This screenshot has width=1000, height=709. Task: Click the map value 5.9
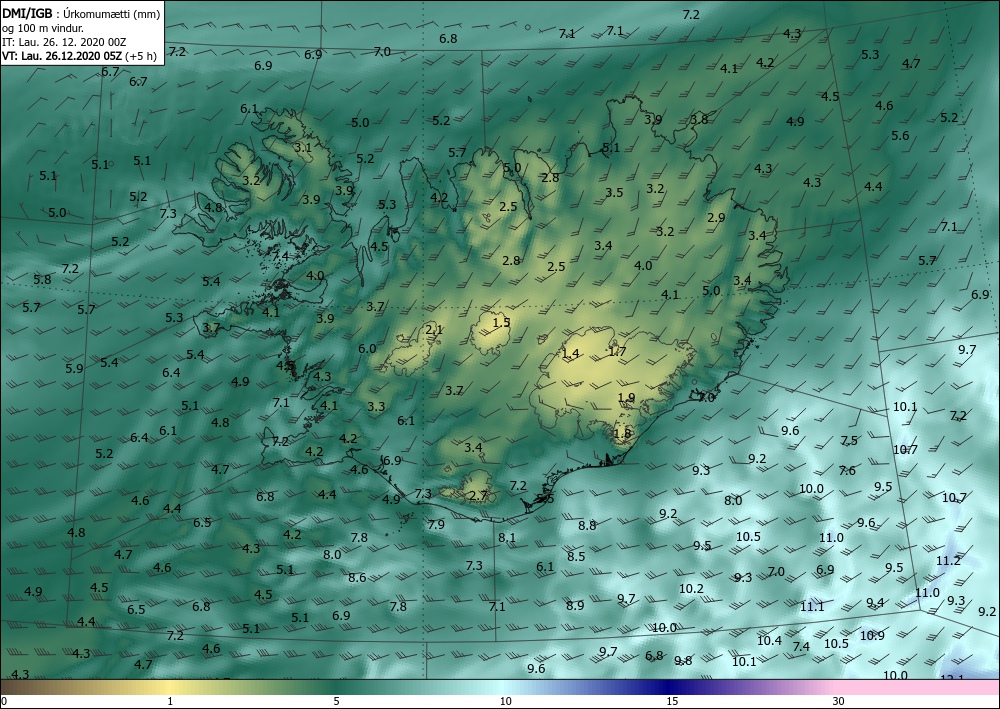pos(74,369)
